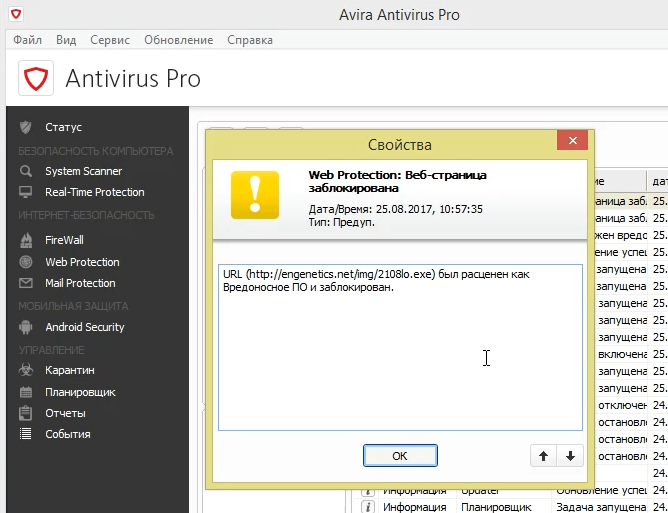Close the Свойства dialog
Screen dimensions: 668x513
tap(573, 140)
